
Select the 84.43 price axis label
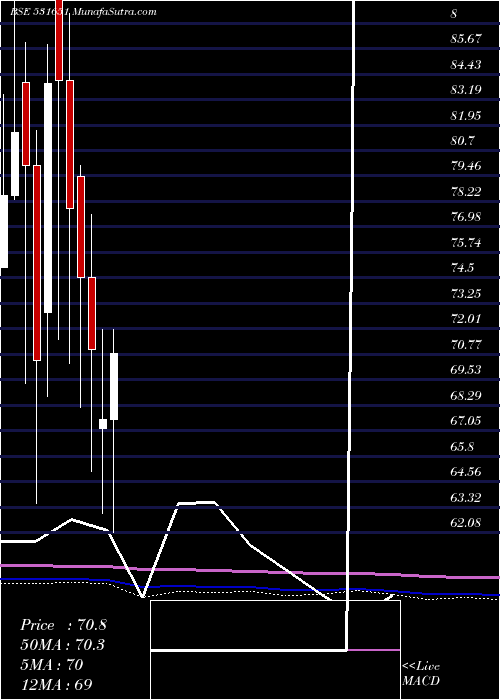tap(466, 65)
